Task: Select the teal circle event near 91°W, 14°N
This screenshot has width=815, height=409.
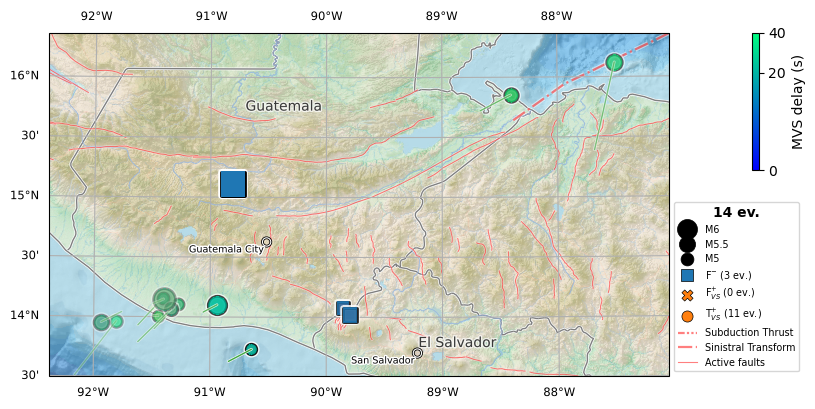Action: click(x=217, y=305)
